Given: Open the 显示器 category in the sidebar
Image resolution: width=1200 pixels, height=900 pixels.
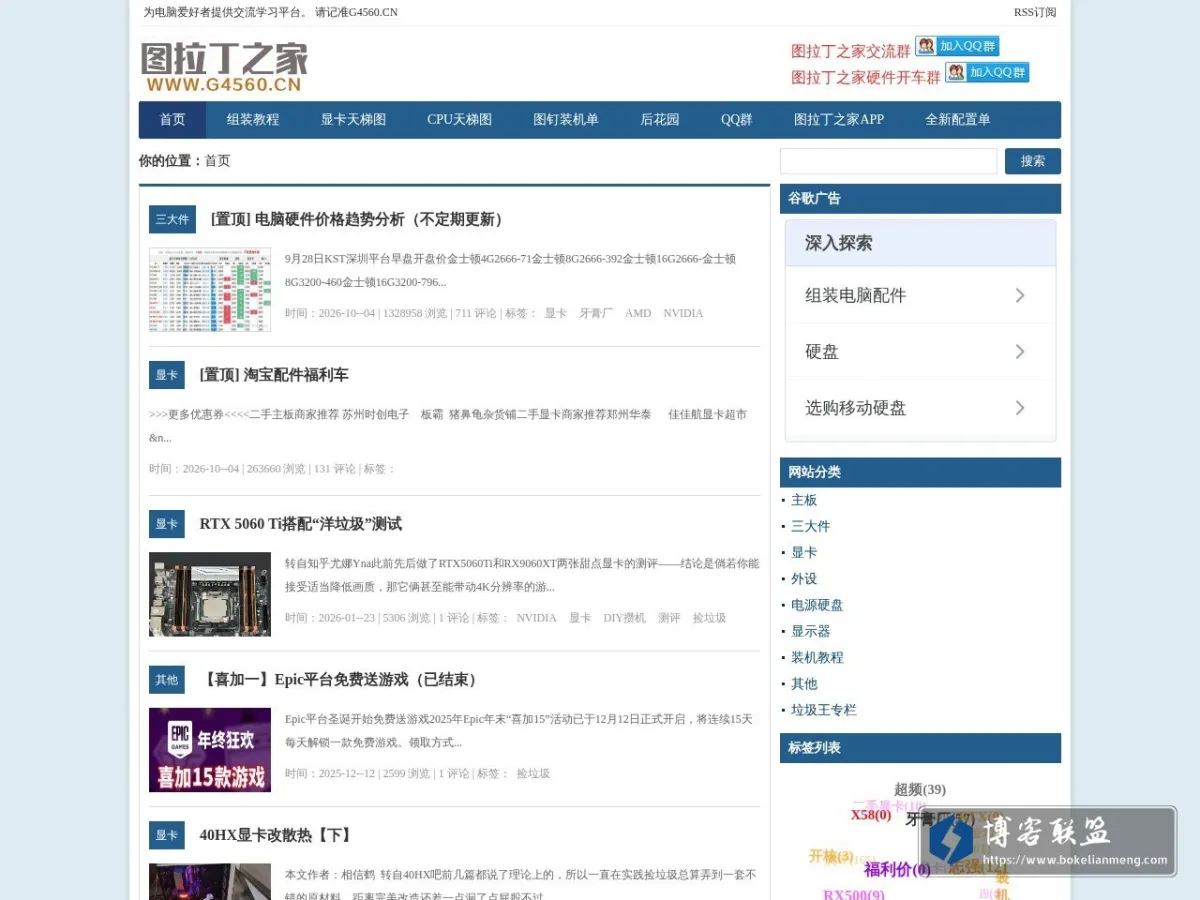Looking at the screenshot, I should (x=811, y=631).
